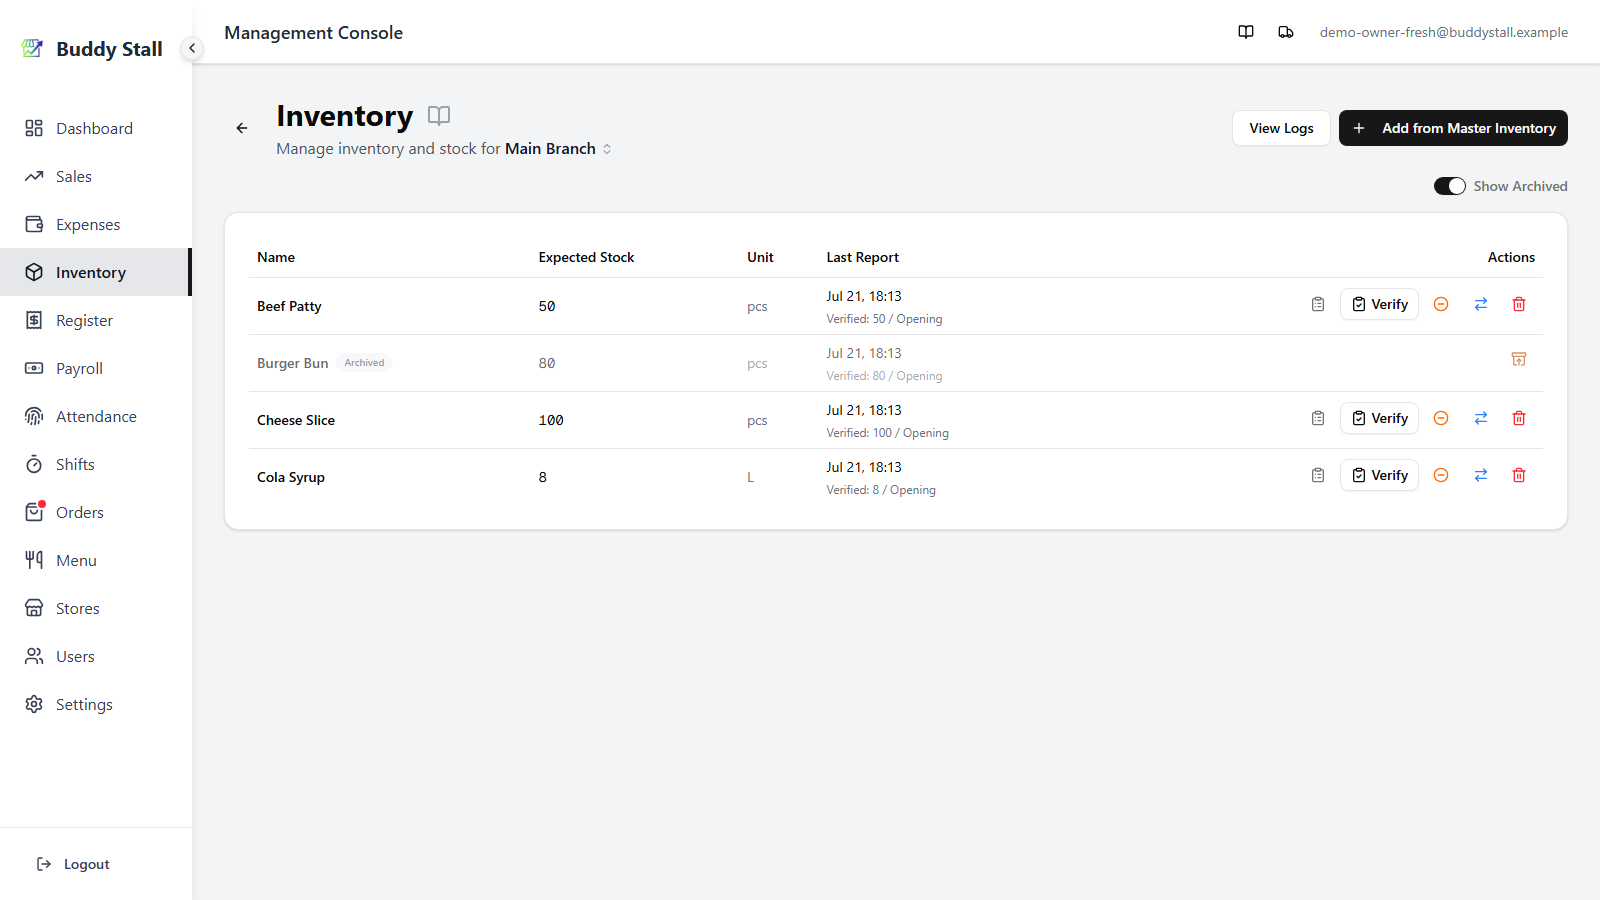Click the Cola Syrup item name
This screenshot has width=1600, height=900.
pyautogui.click(x=291, y=477)
